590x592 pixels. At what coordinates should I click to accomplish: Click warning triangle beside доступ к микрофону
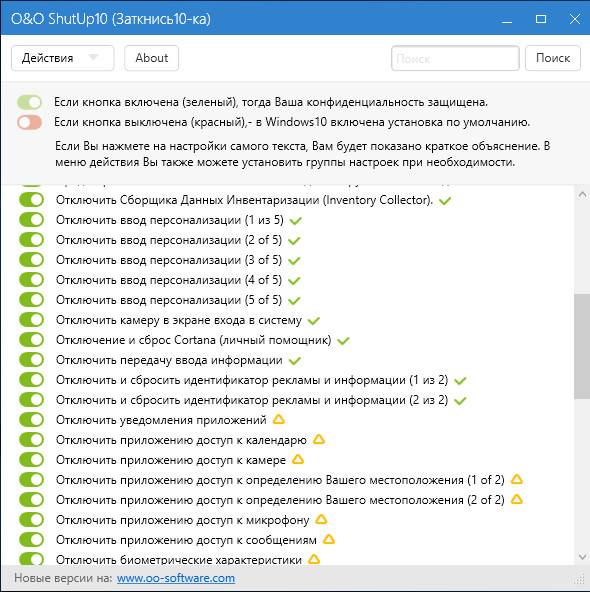click(x=321, y=519)
